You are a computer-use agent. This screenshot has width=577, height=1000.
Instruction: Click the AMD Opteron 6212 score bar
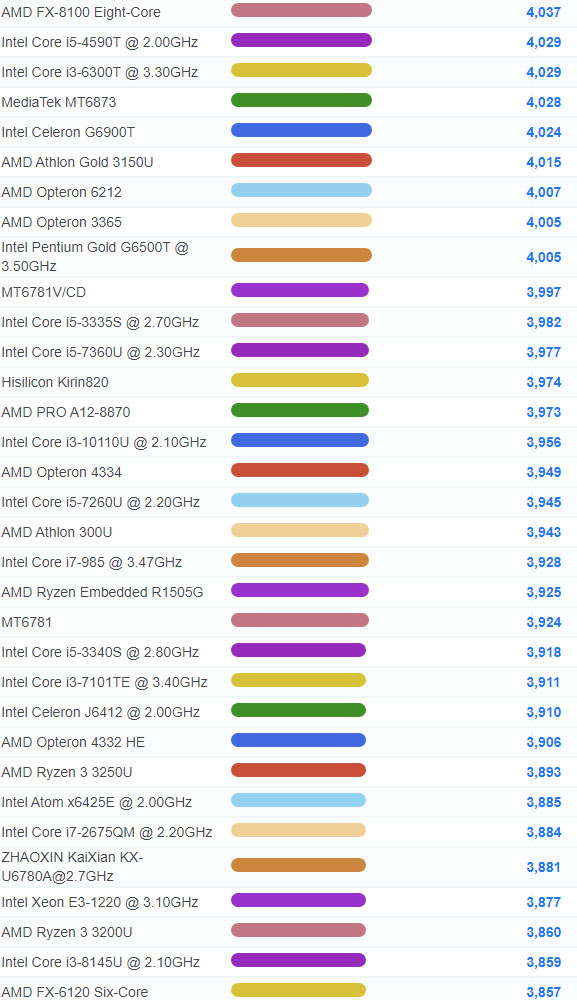tap(301, 190)
